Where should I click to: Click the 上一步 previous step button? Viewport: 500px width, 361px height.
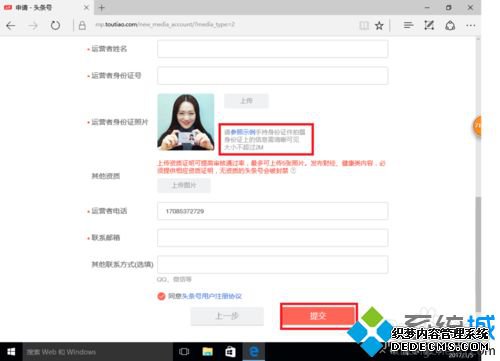[x=227, y=316]
